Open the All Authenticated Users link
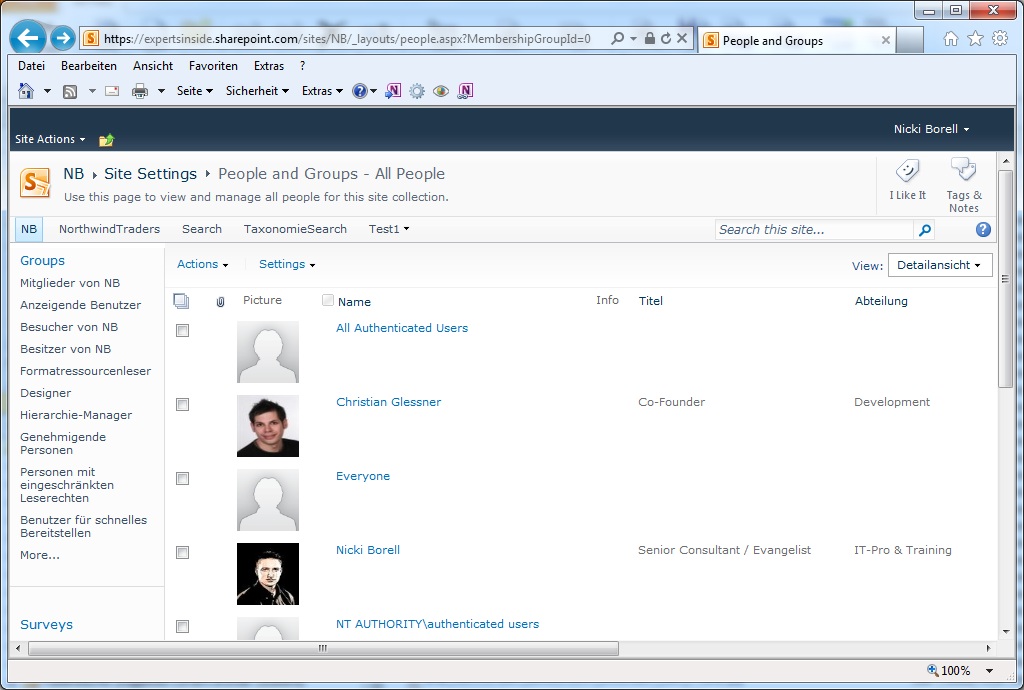This screenshot has height=690, width=1024. (x=401, y=327)
